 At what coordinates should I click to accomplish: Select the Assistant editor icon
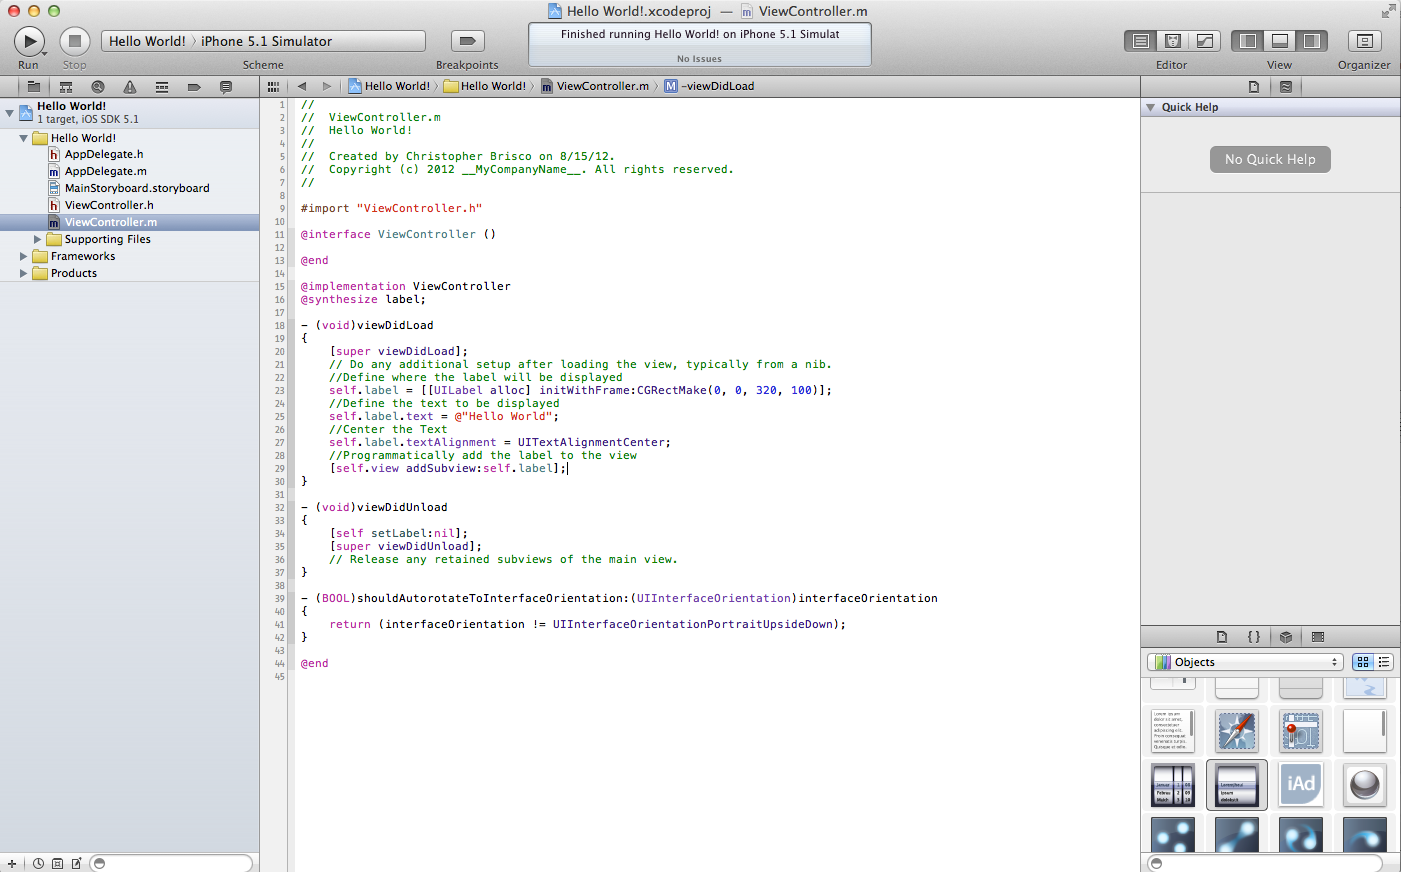(x=1172, y=41)
